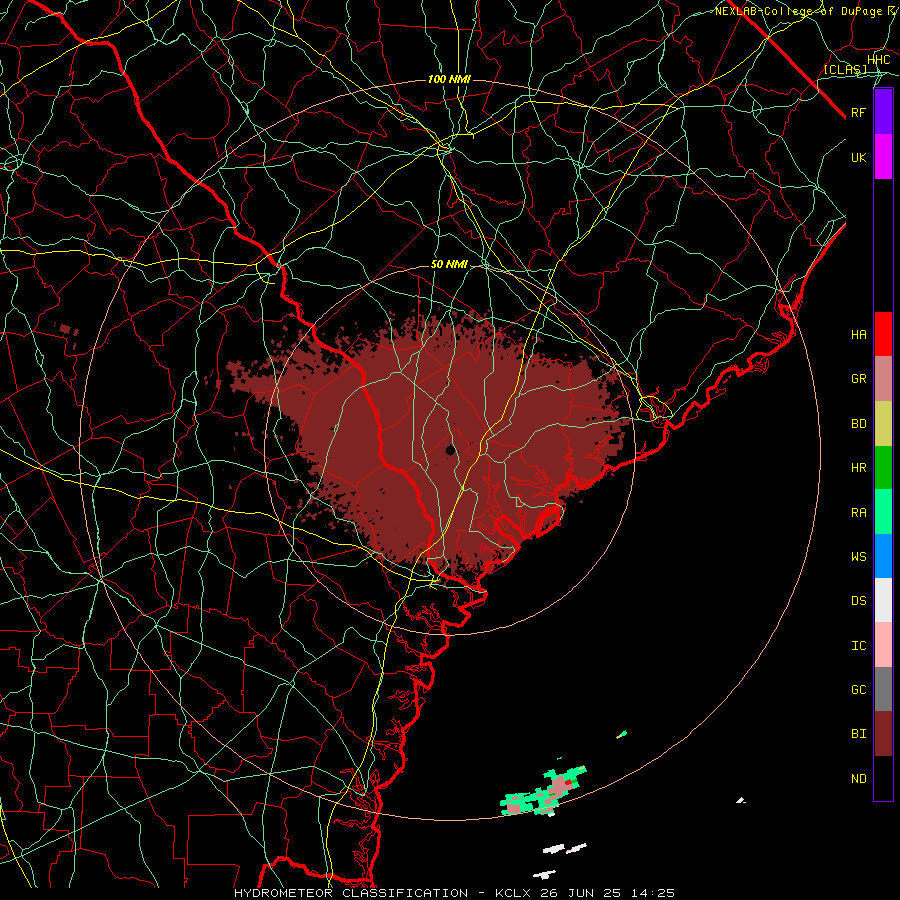This screenshot has width=900, height=900.
Task: Click the UK magenta legend swatch
Action: tap(883, 157)
